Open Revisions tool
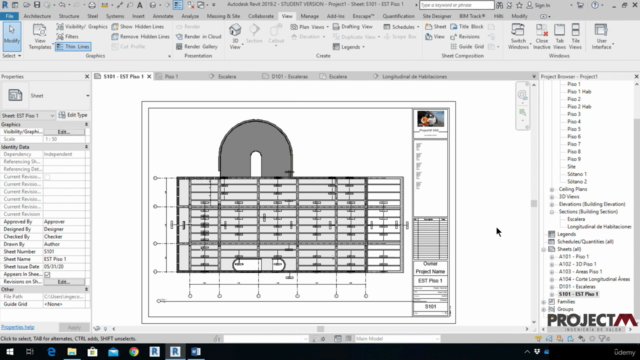Screen dimensions: 640x360 pyautogui.click(x=465, y=36)
